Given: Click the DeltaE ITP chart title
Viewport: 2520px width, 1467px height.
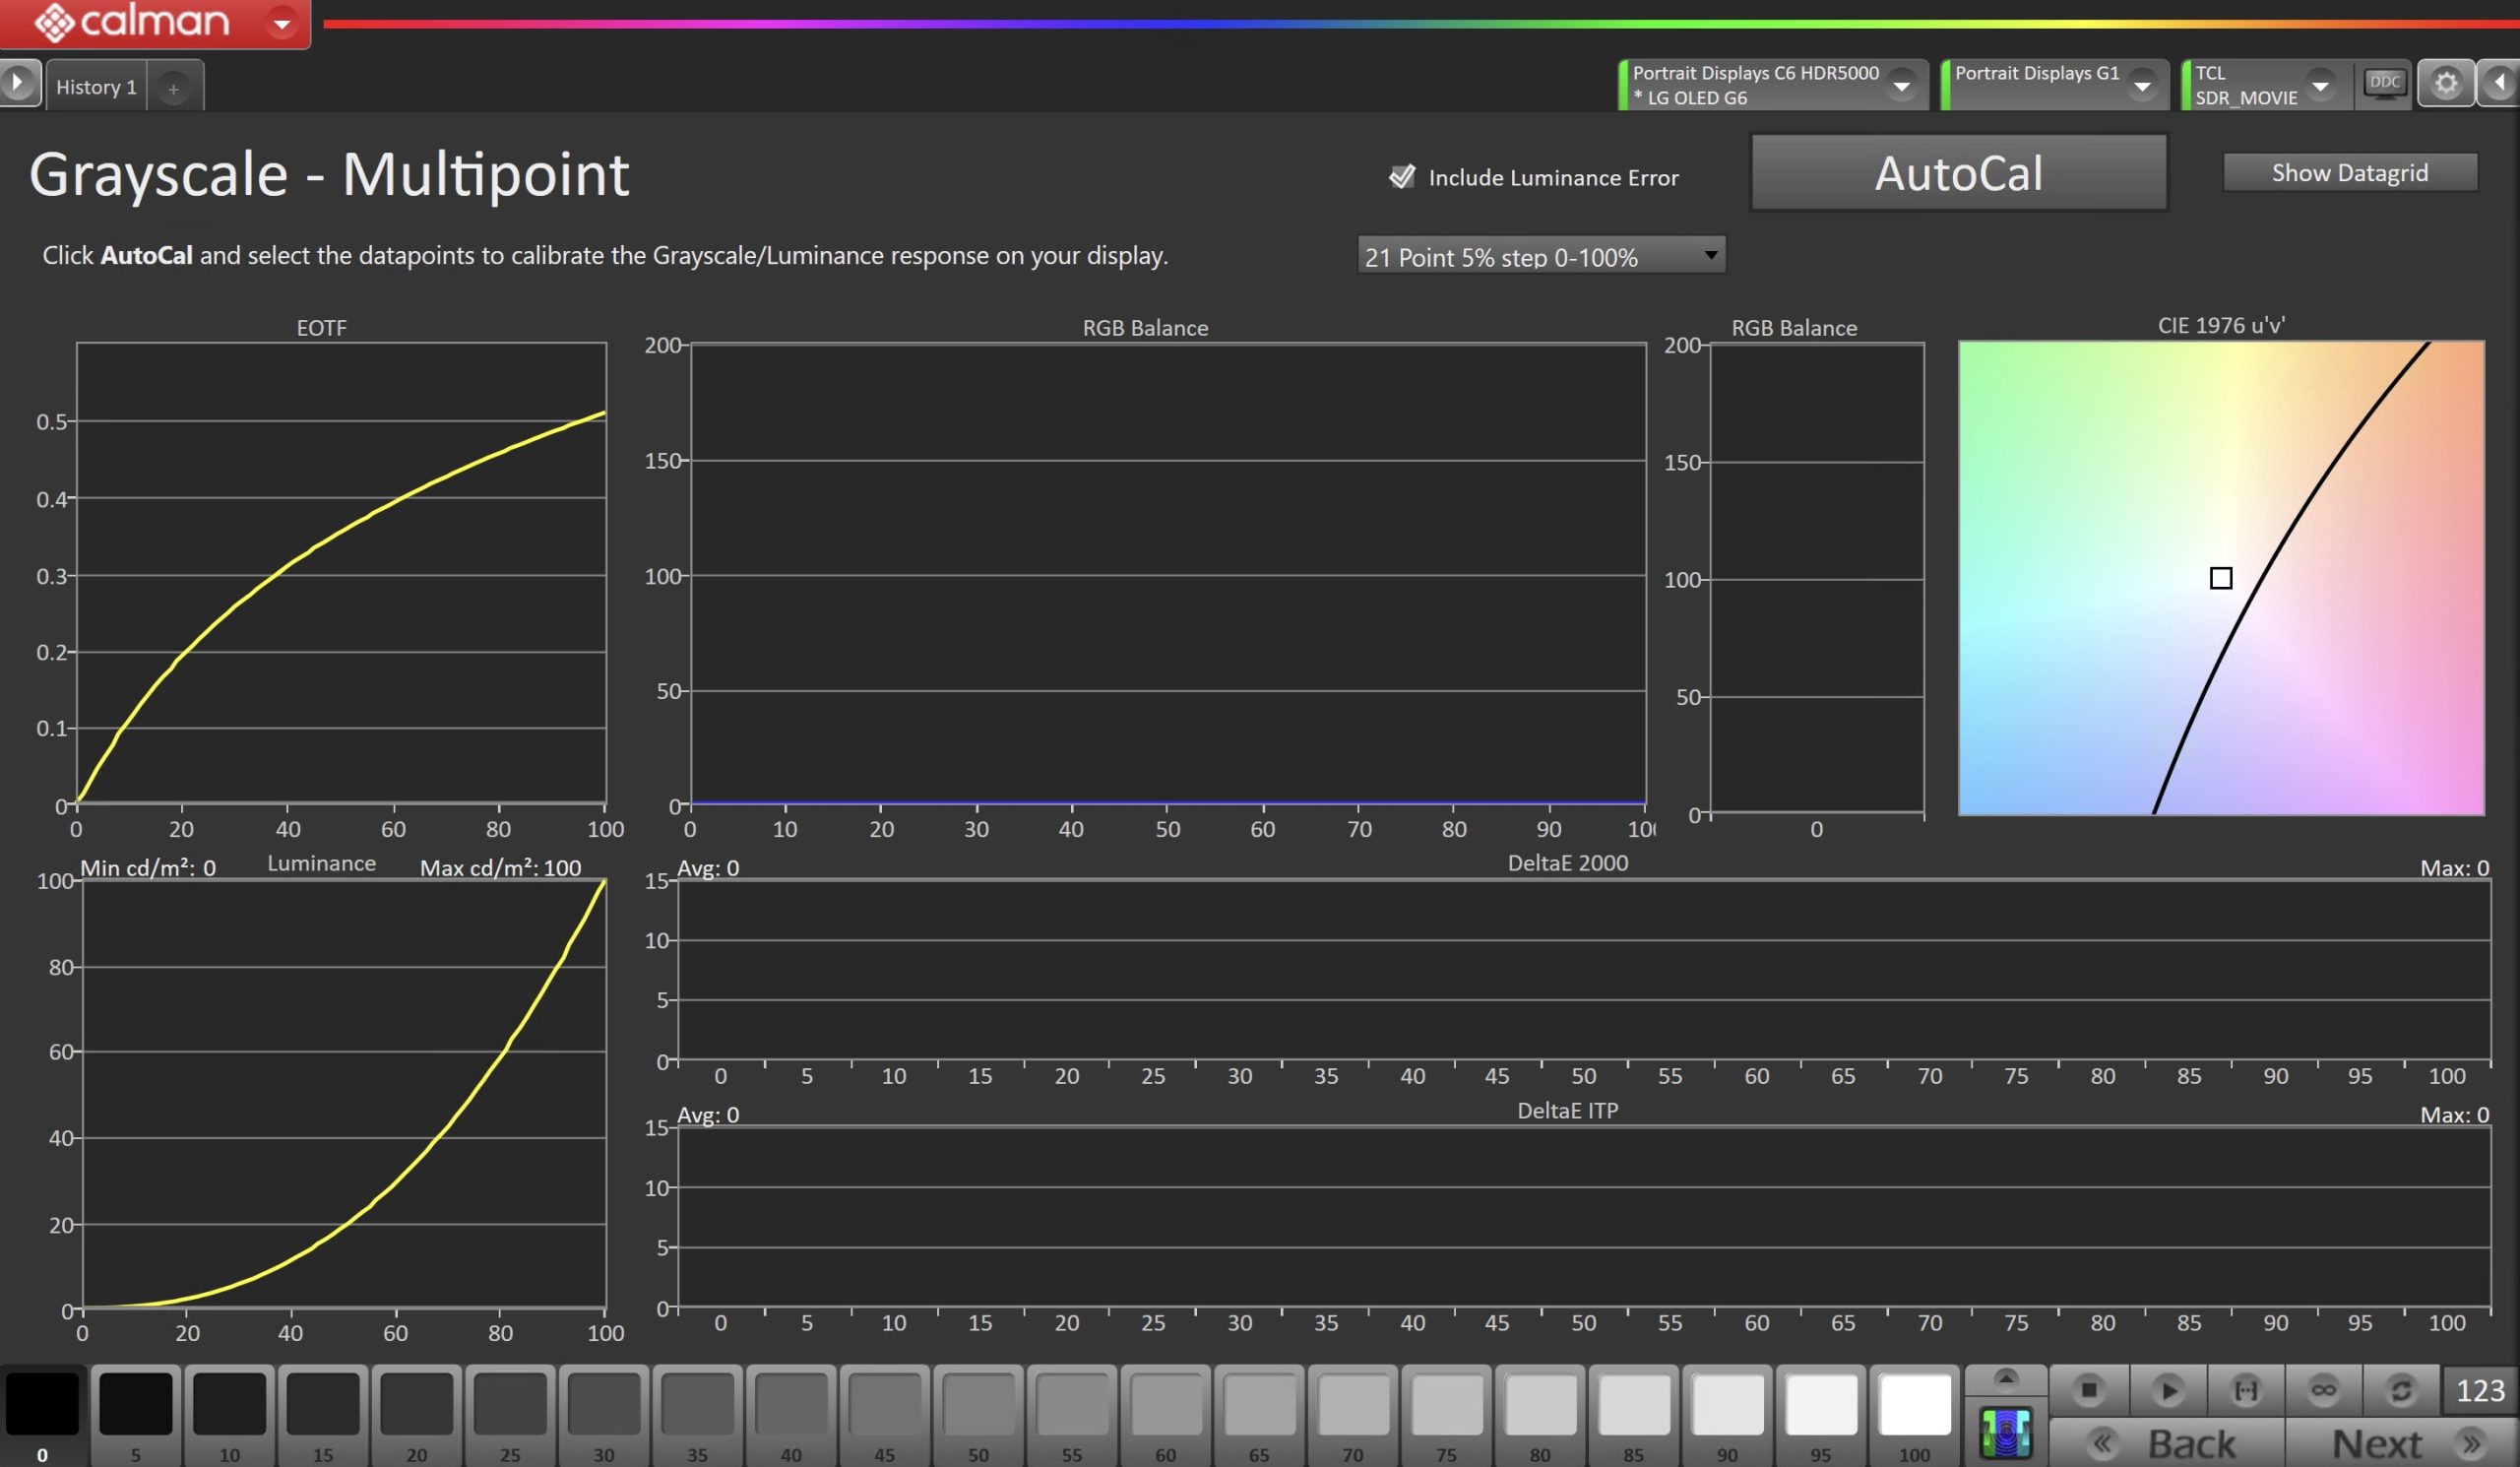Looking at the screenshot, I should pos(1568,1110).
